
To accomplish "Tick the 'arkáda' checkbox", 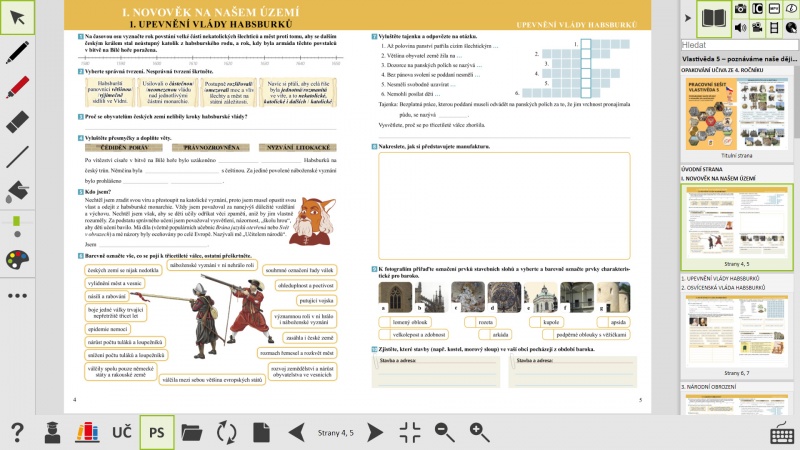I will [484, 335].
